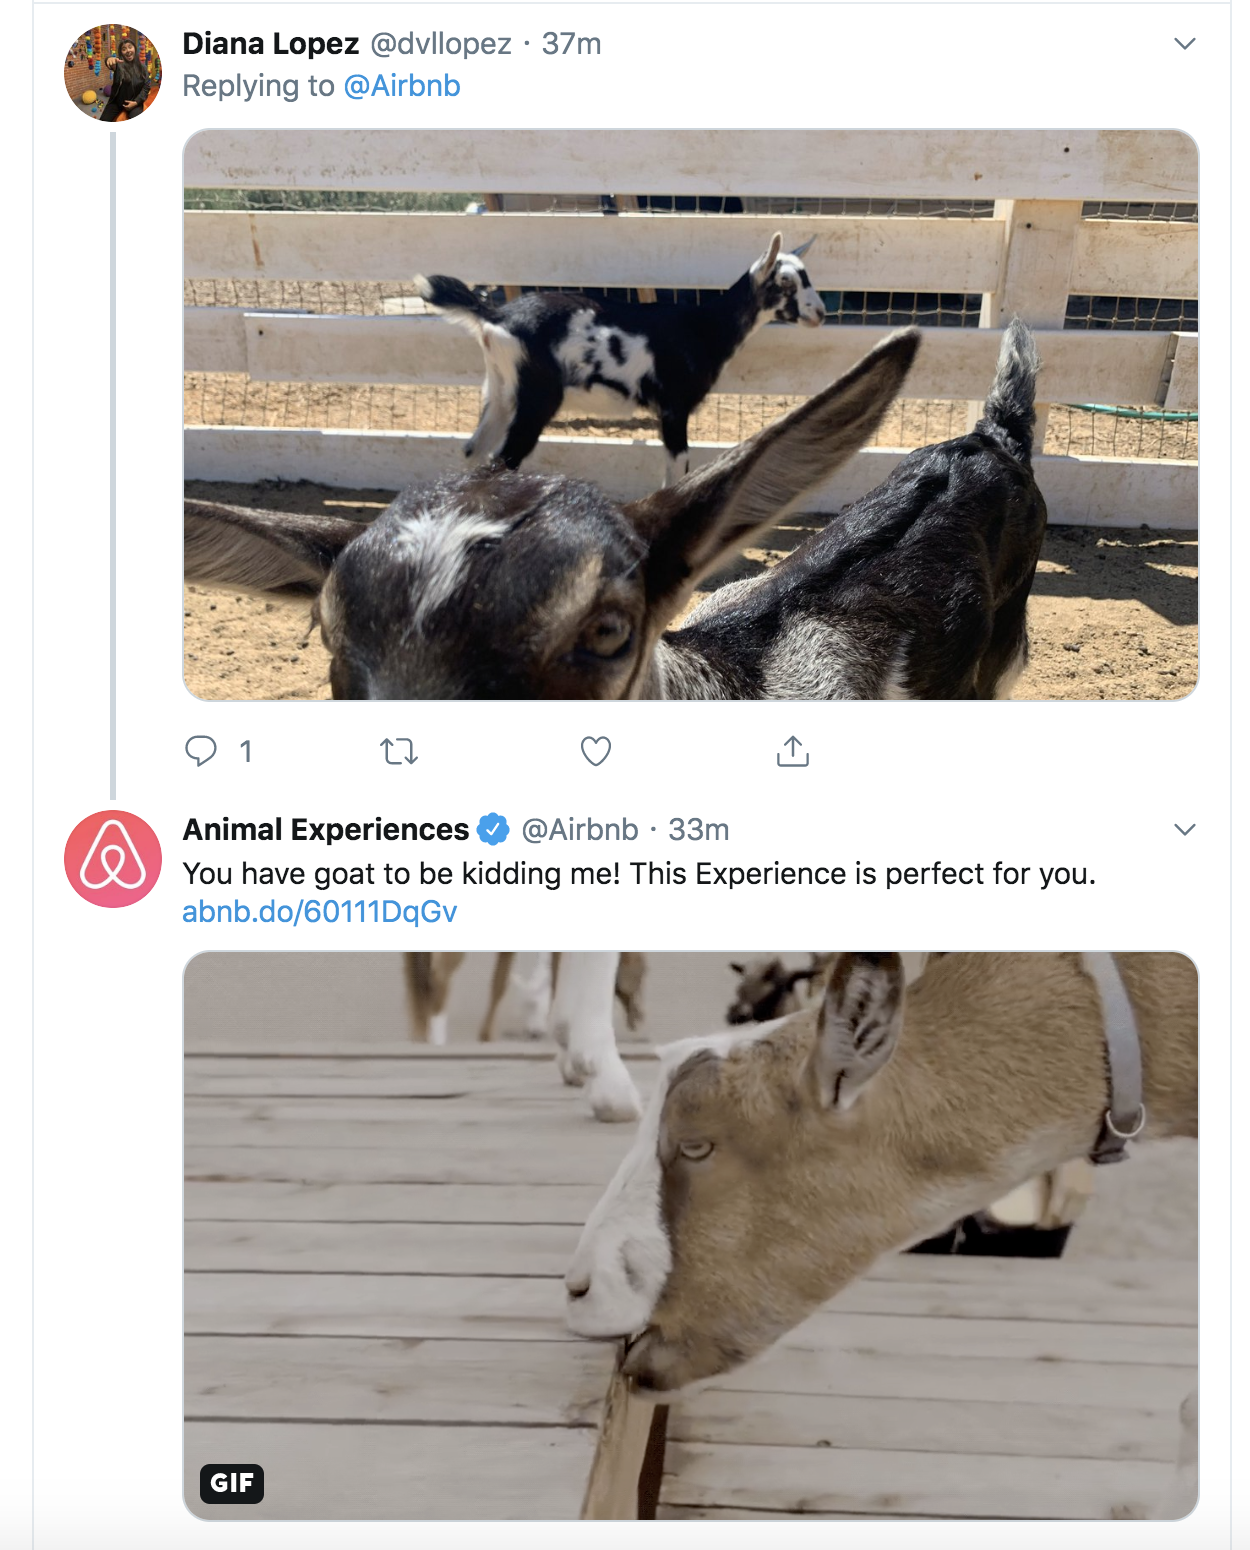Click the blue verified badge
Screen dimensions: 1250x1550
[493, 829]
